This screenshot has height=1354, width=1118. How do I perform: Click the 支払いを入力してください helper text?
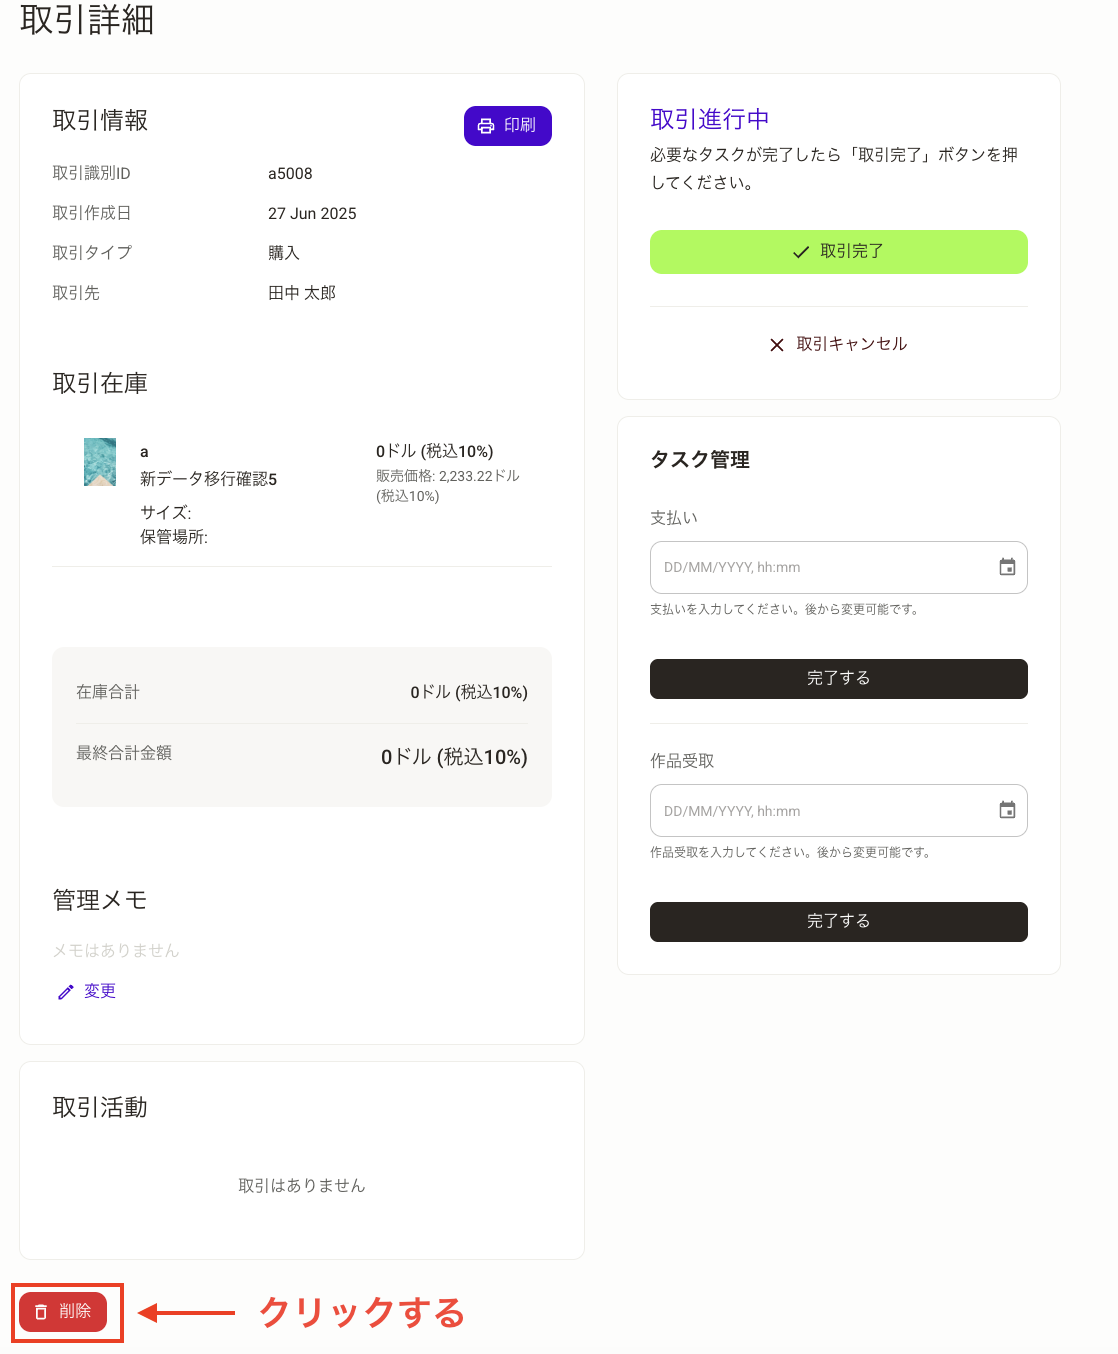click(x=785, y=609)
